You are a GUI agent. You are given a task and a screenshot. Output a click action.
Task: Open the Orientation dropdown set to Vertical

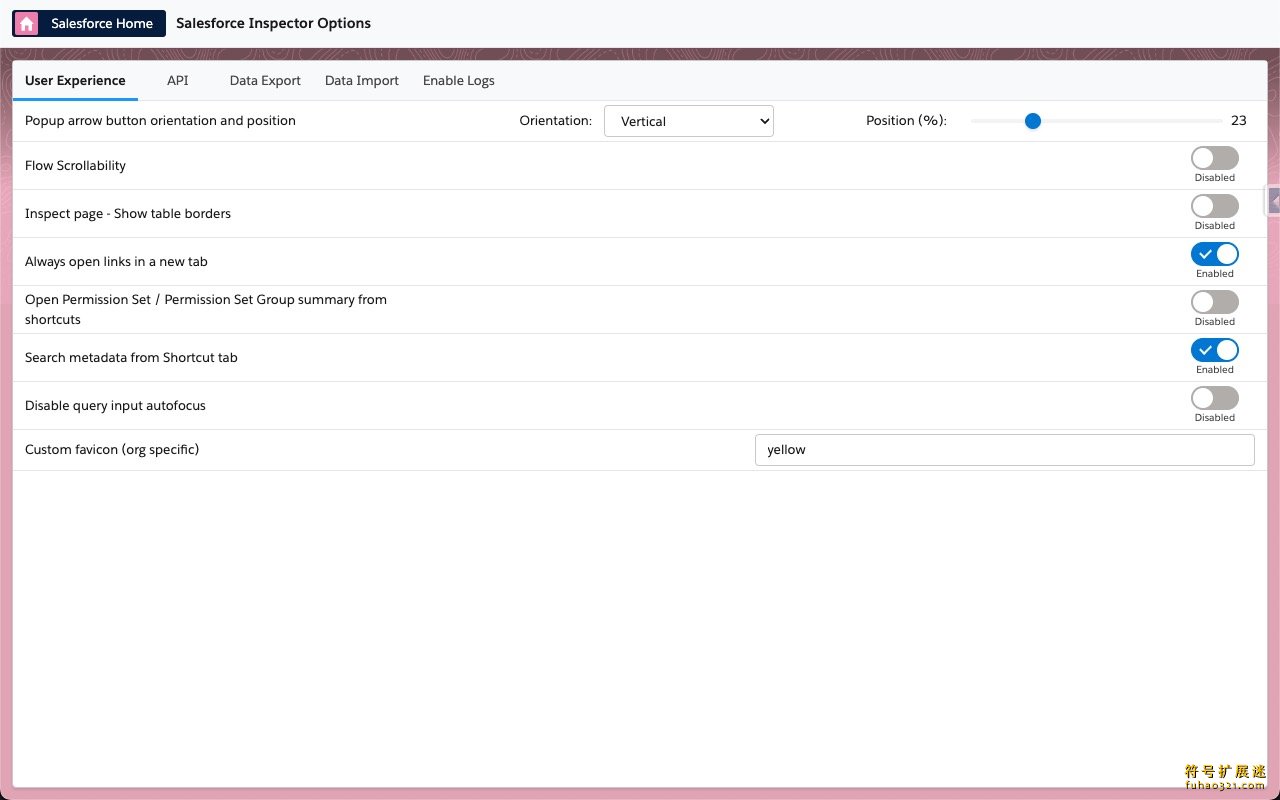[x=689, y=121]
